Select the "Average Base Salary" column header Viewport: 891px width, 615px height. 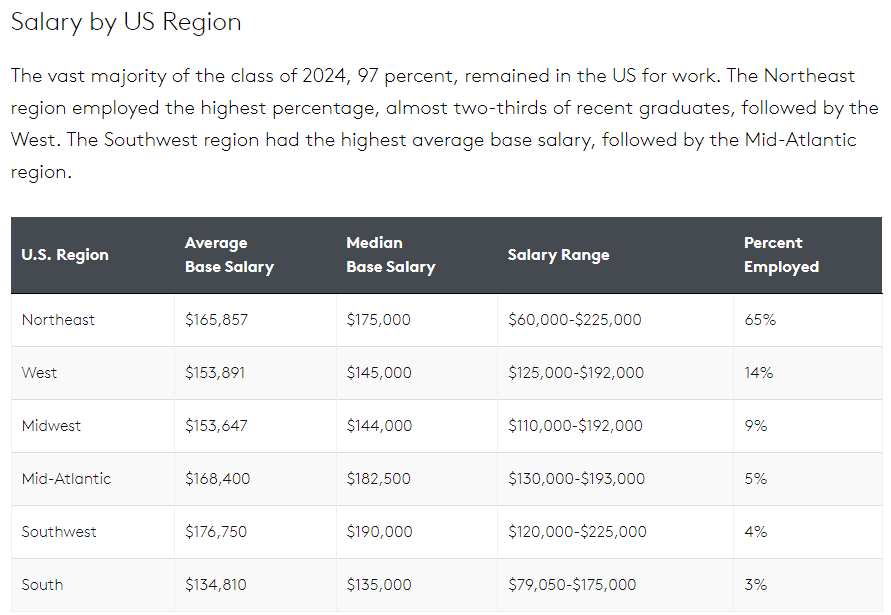pos(229,255)
